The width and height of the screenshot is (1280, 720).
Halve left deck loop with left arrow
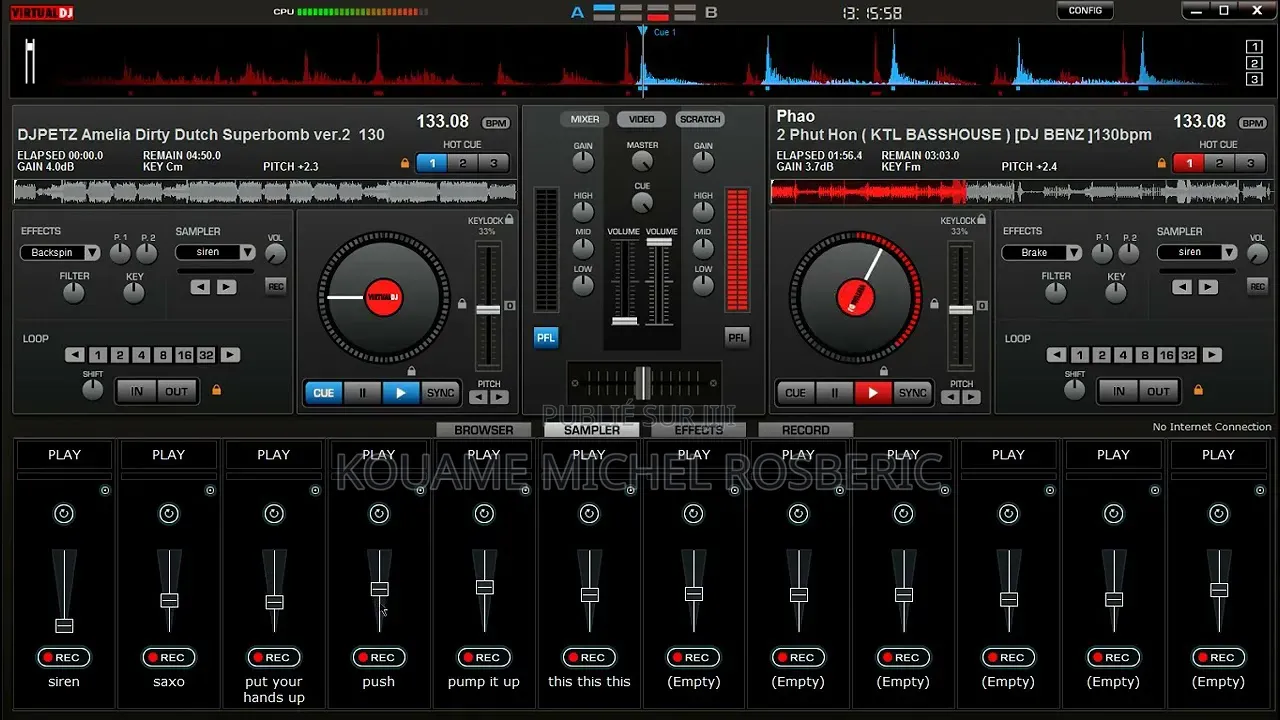coord(75,355)
